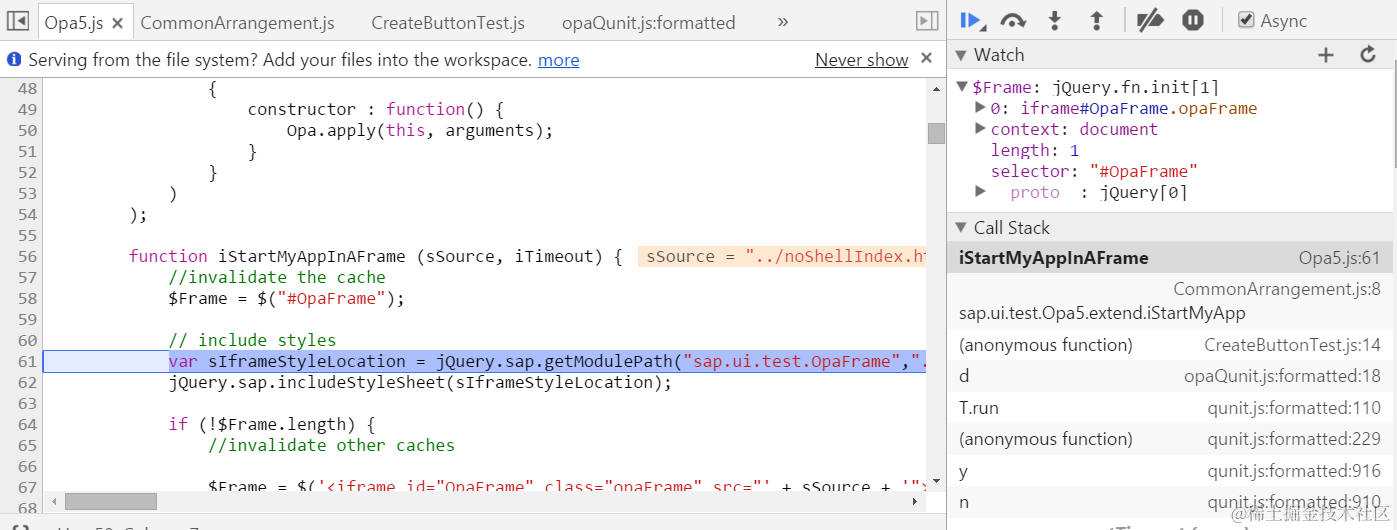
Task: Toggle the debugger sidebar pane icon
Action: point(927,21)
